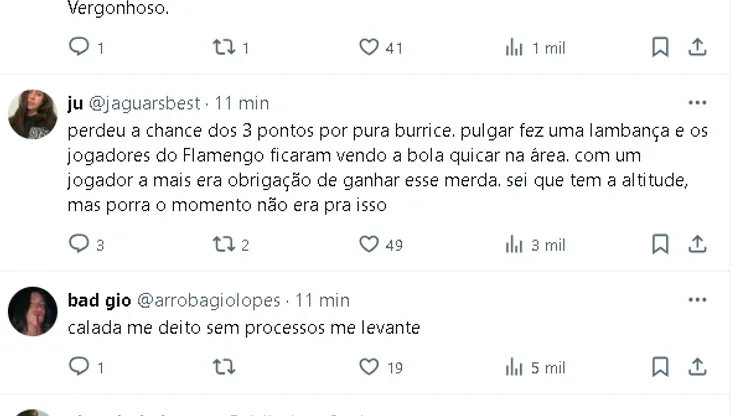The width and height of the screenshot is (740, 416).
Task: Bookmark ju's tweet about Flamengo
Action: [660, 244]
